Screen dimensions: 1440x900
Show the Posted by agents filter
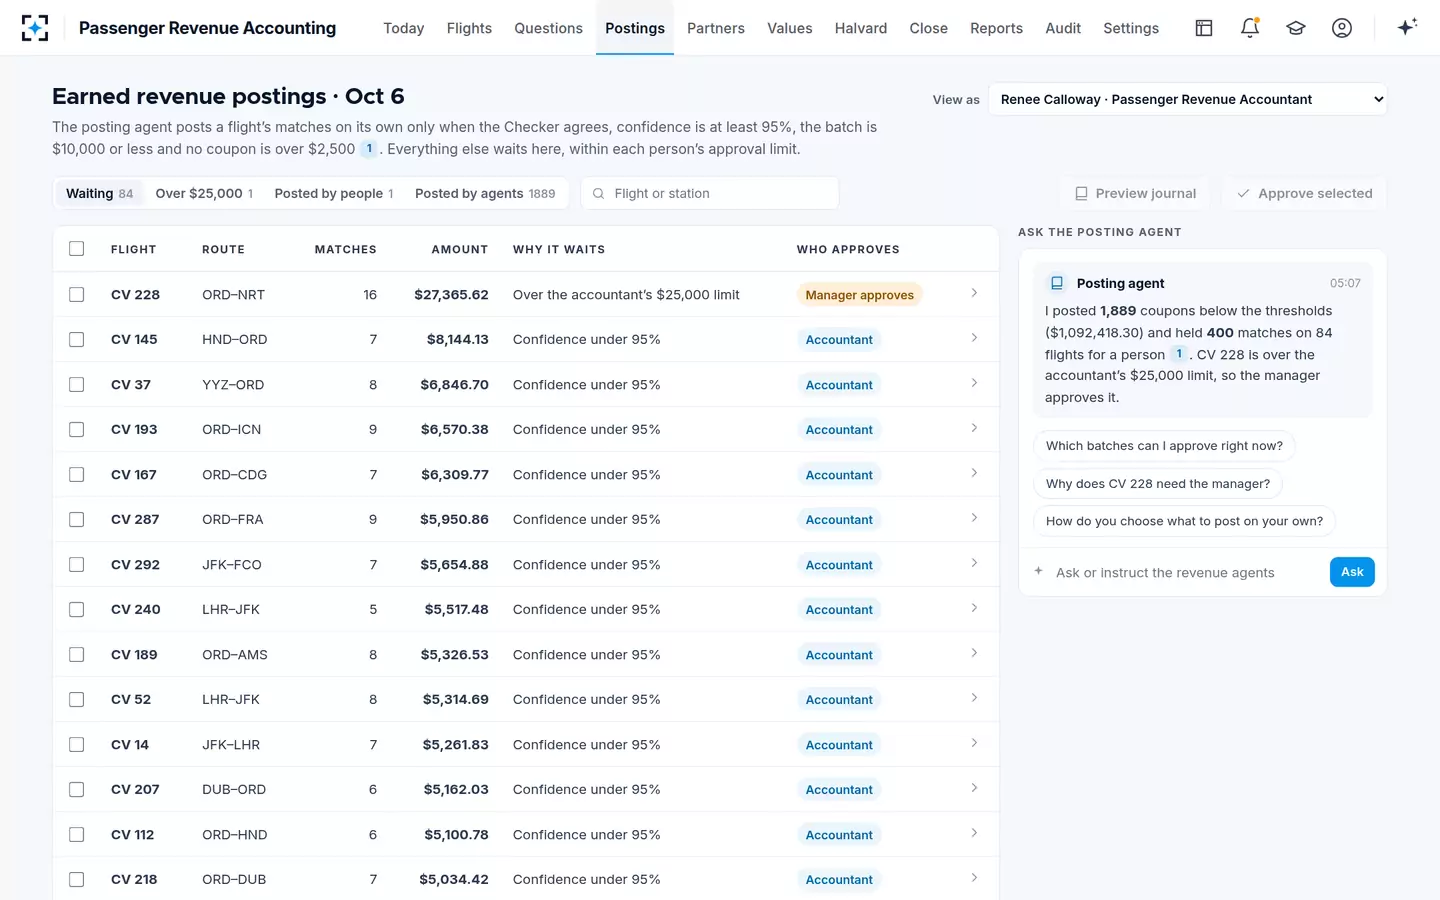coord(485,193)
